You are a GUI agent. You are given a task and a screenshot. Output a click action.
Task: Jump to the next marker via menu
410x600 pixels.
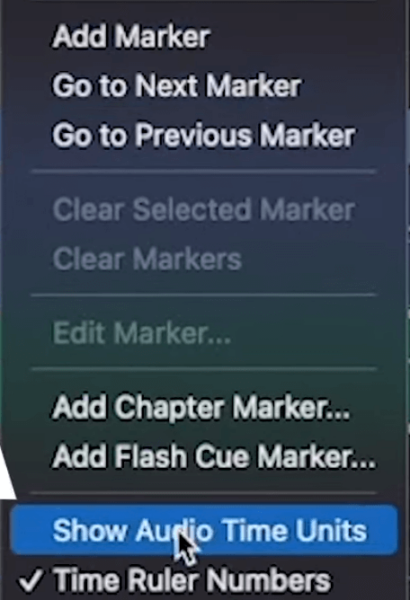tap(205, 86)
